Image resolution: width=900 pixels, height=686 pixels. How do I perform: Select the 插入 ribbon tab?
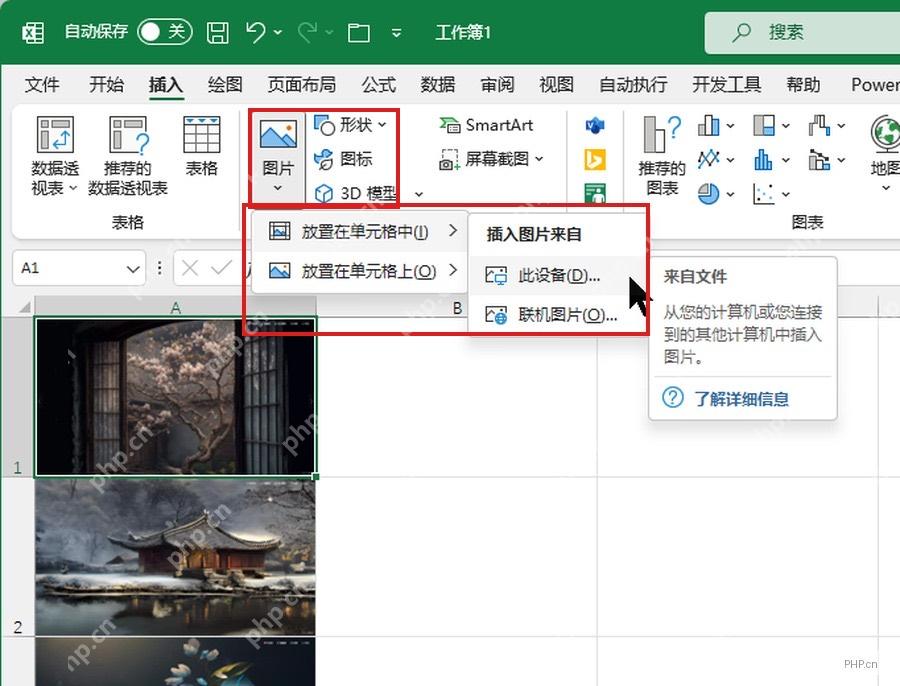[x=166, y=85]
